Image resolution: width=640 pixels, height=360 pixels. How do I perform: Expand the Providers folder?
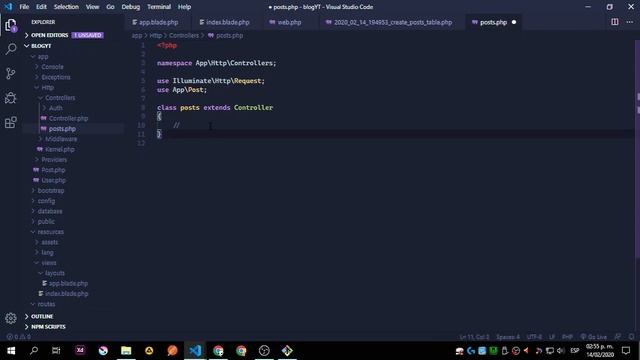click(x=54, y=160)
